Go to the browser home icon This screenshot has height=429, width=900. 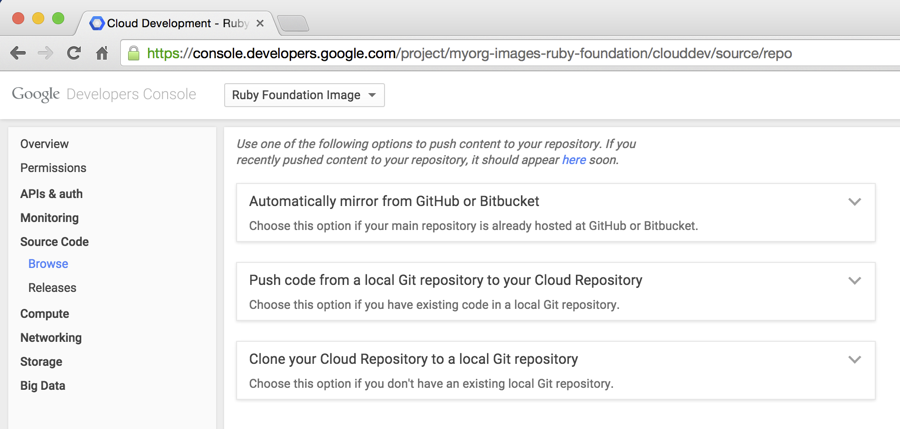pyautogui.click(x=102, y=53)
